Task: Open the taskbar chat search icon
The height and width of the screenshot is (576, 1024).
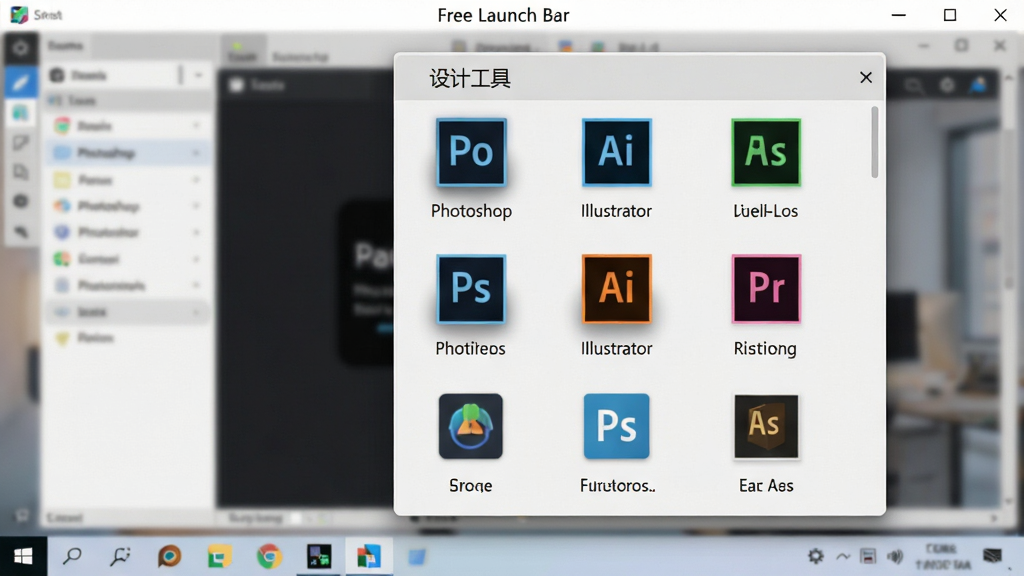Action: (120, 556)
